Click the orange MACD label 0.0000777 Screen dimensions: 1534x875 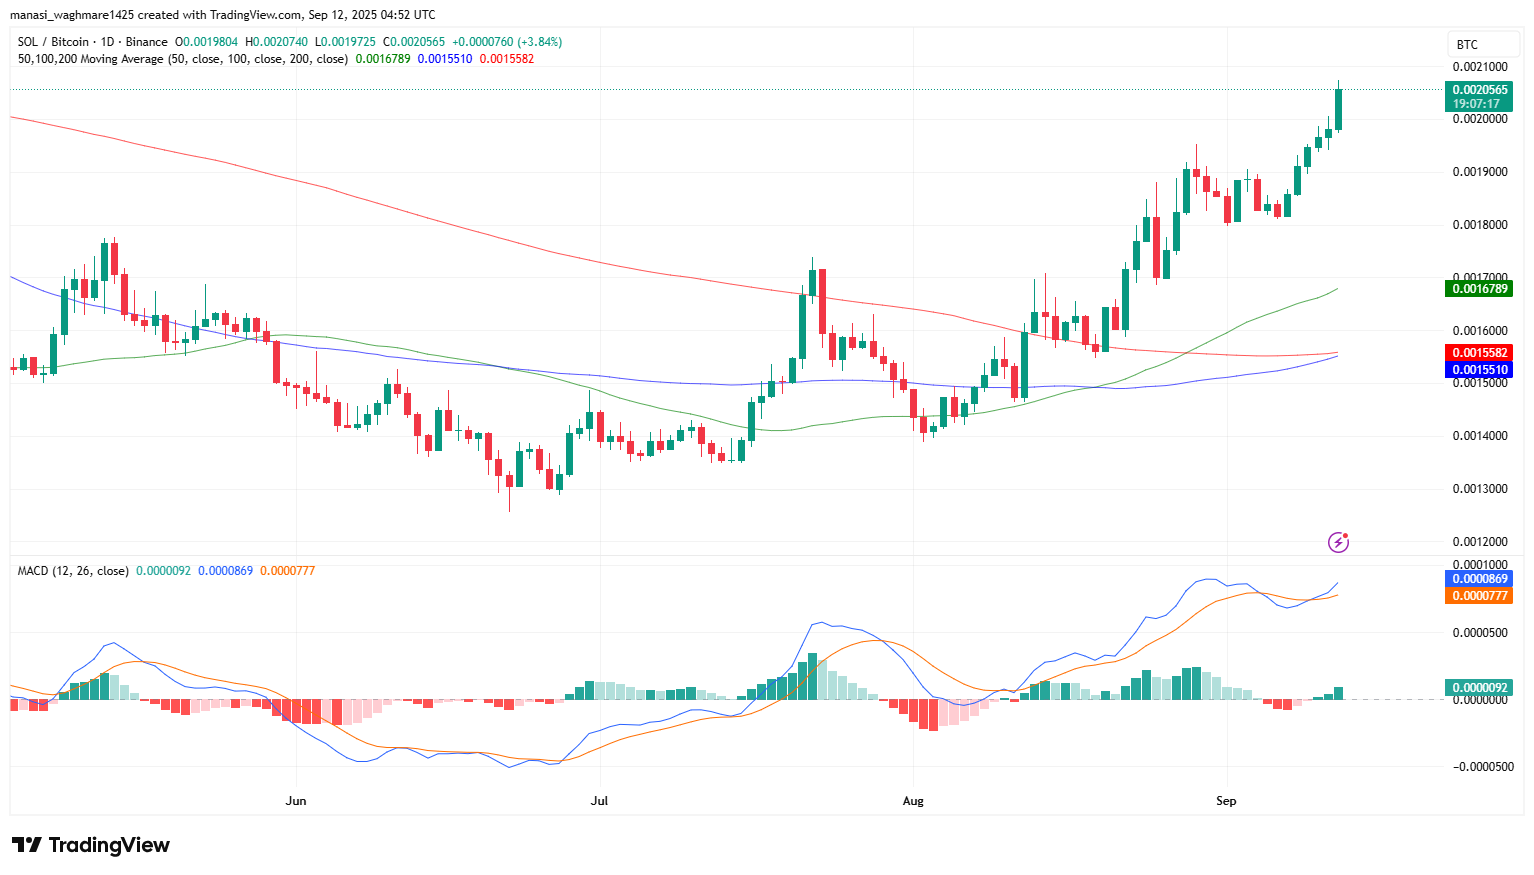click(x=1478, y=596)
